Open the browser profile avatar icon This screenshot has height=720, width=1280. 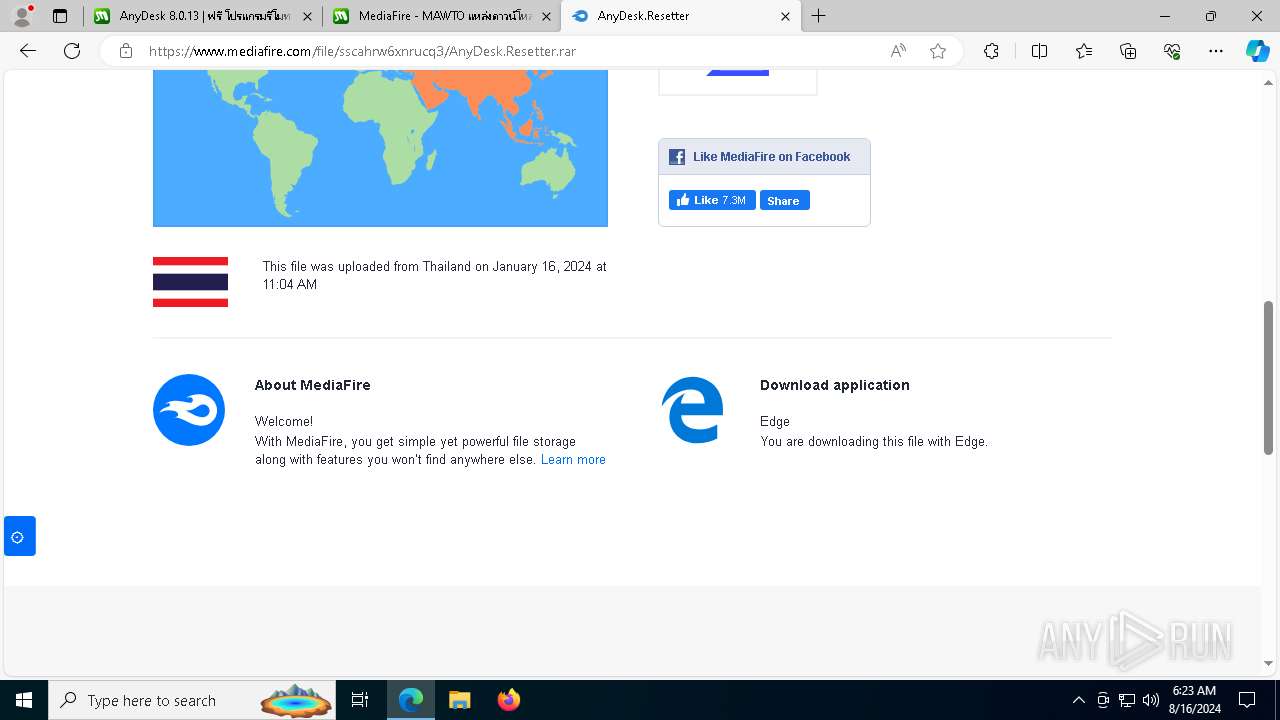pos(21,16)
